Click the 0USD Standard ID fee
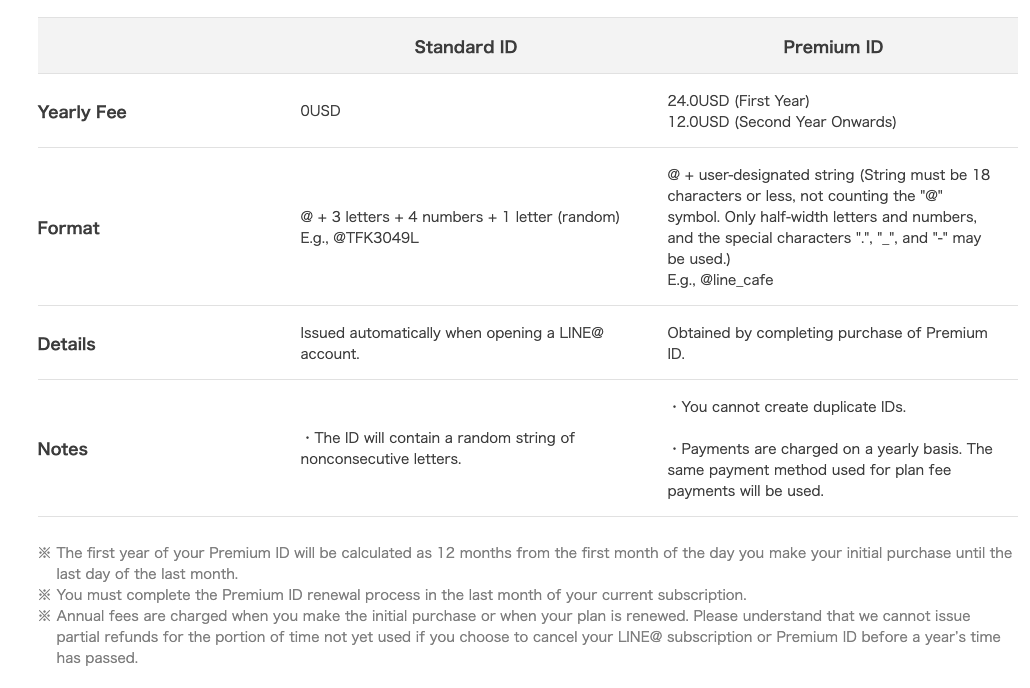 click(320, 111)
